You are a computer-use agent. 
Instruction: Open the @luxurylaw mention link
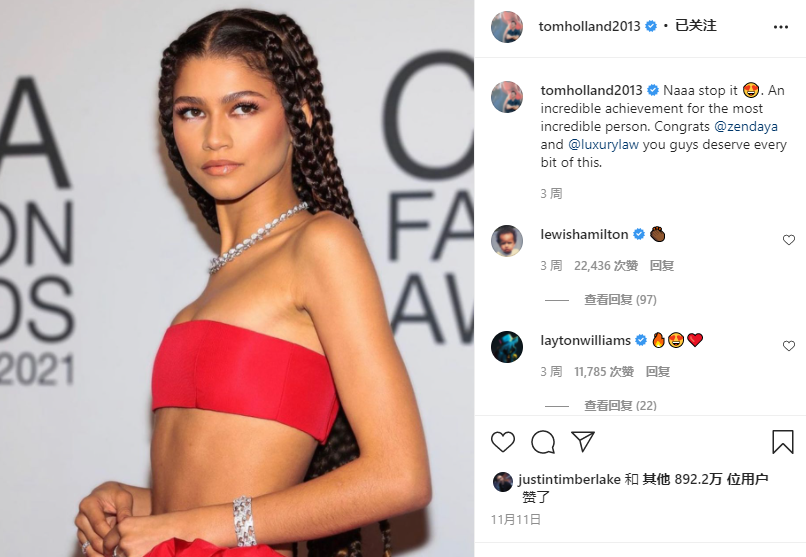pyautogui.click(x=603, y=144)
